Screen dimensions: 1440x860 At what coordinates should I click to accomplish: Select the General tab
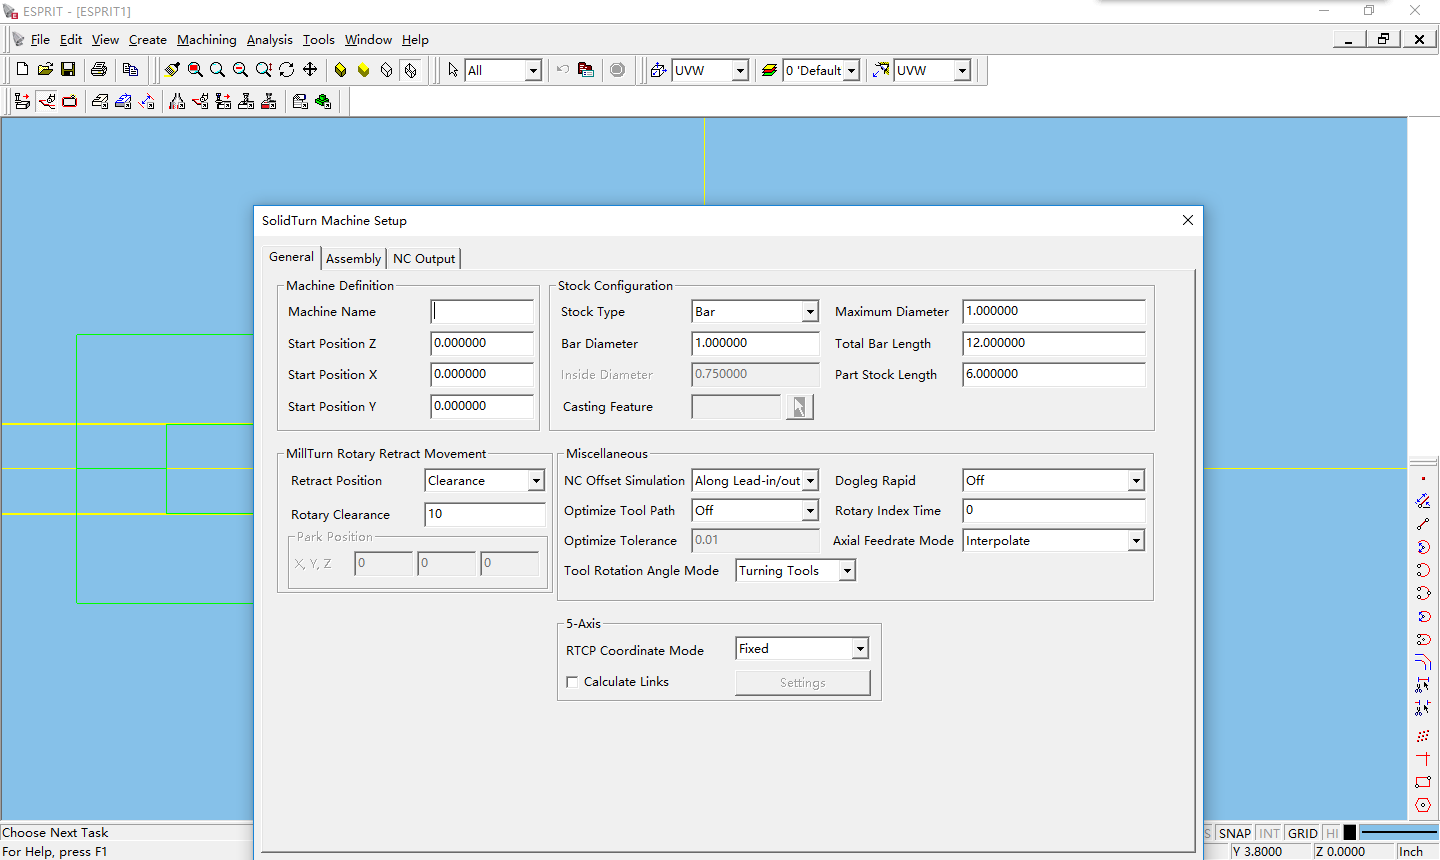(x=291, y=257)
